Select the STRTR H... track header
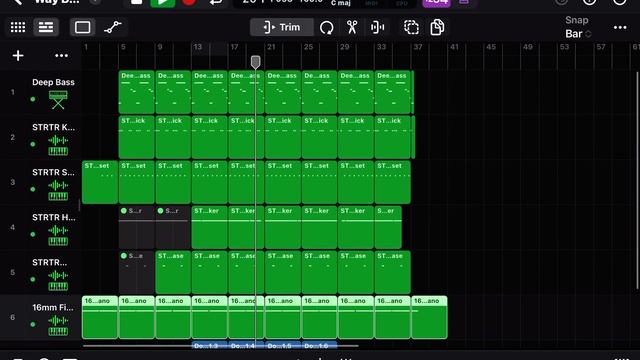Viewport: 640px width, 360px height. coord(41,227)
